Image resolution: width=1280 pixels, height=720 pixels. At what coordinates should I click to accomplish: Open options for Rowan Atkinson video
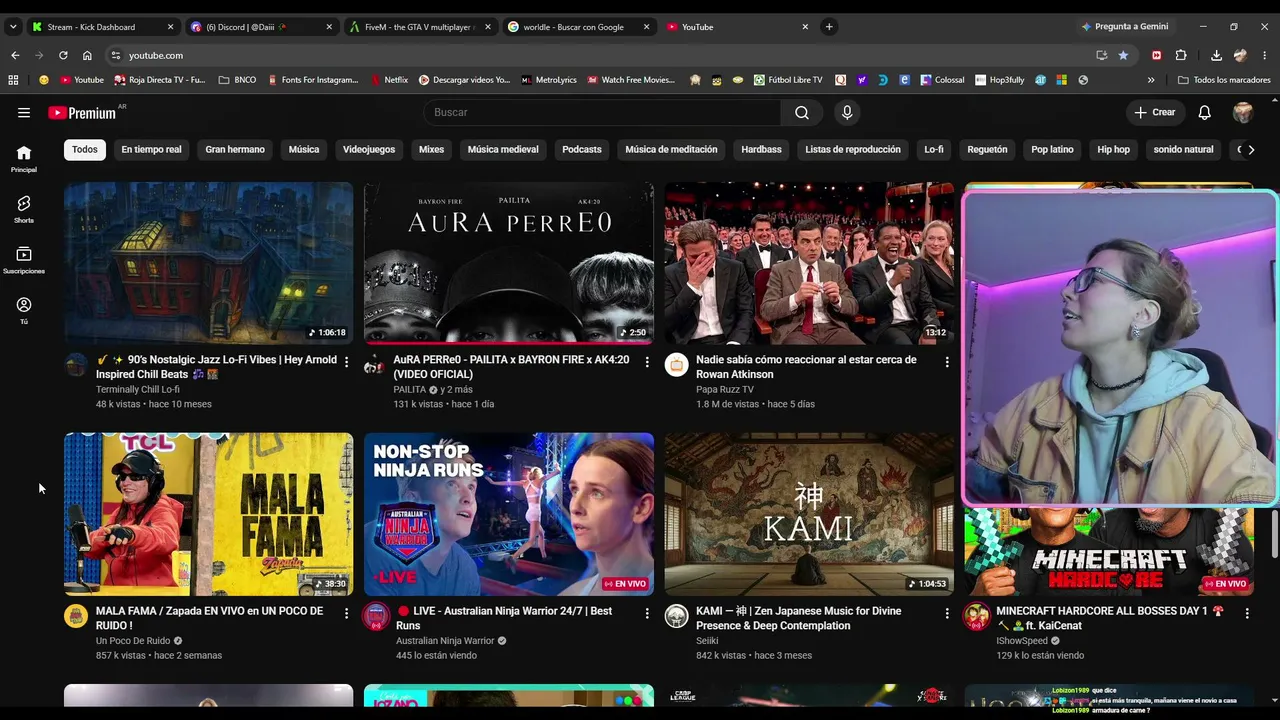(947, 361)
